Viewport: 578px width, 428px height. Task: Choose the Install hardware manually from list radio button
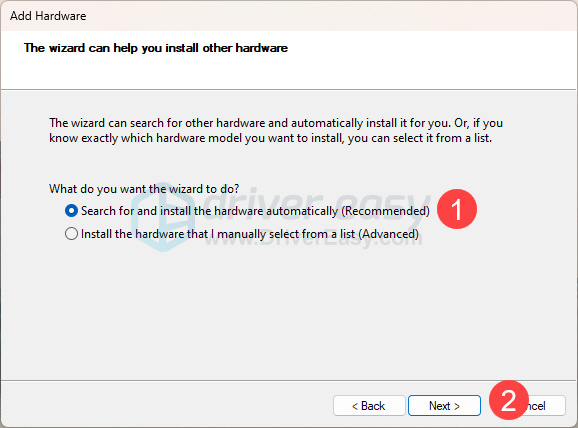click(71, 234)
